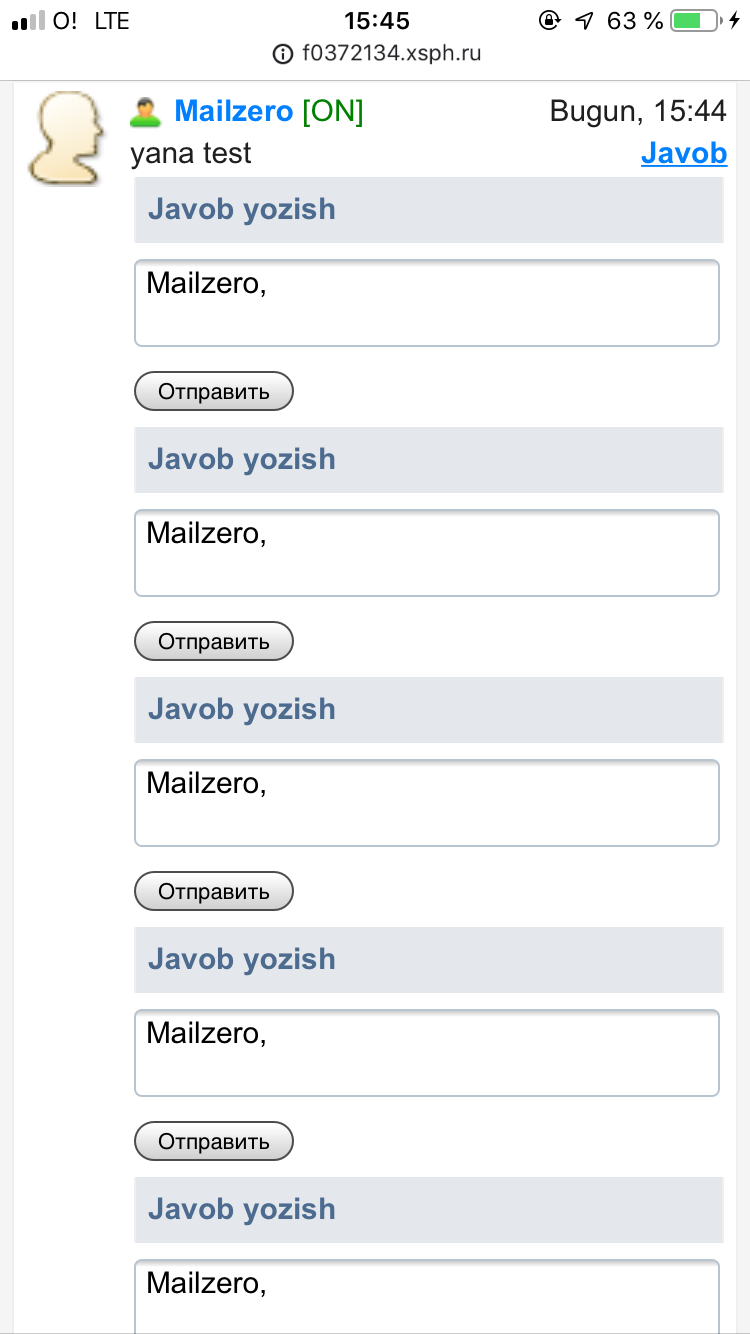
Task: Tap the Mailzero profile avatar image
Action: [65, 138]
